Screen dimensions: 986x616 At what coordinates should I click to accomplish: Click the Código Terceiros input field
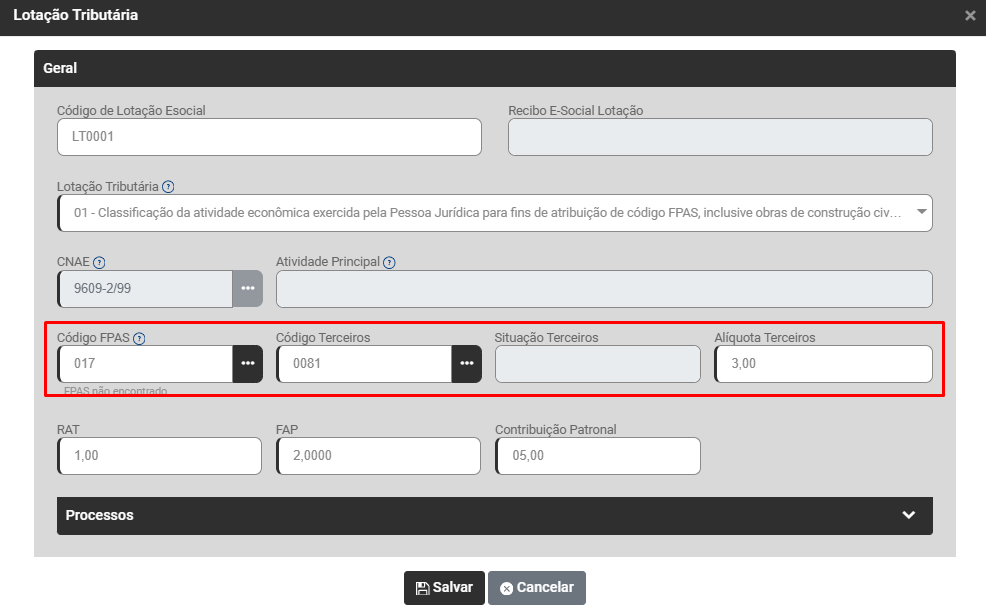coord(364,364)
